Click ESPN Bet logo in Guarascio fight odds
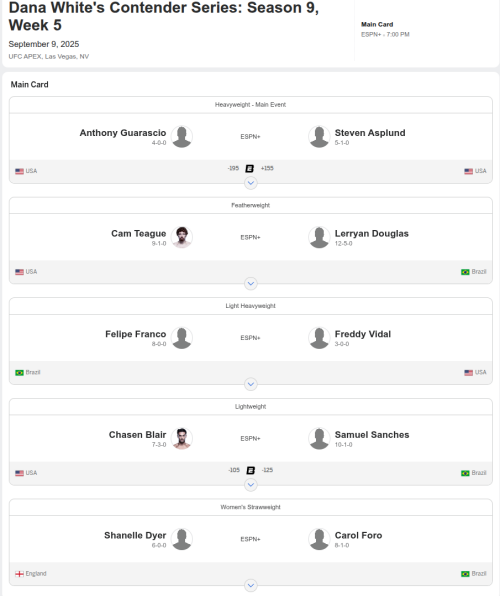500x596 pixels. coord(249,168)
